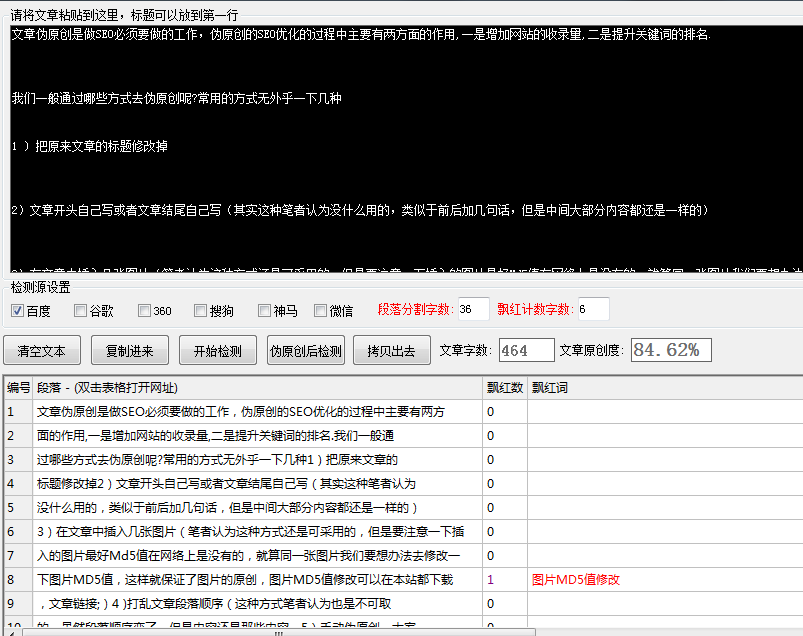This screenshot has width=803, height=636.
Task: Start checking with the 开始检测 button
Action: tap(216, 352)
